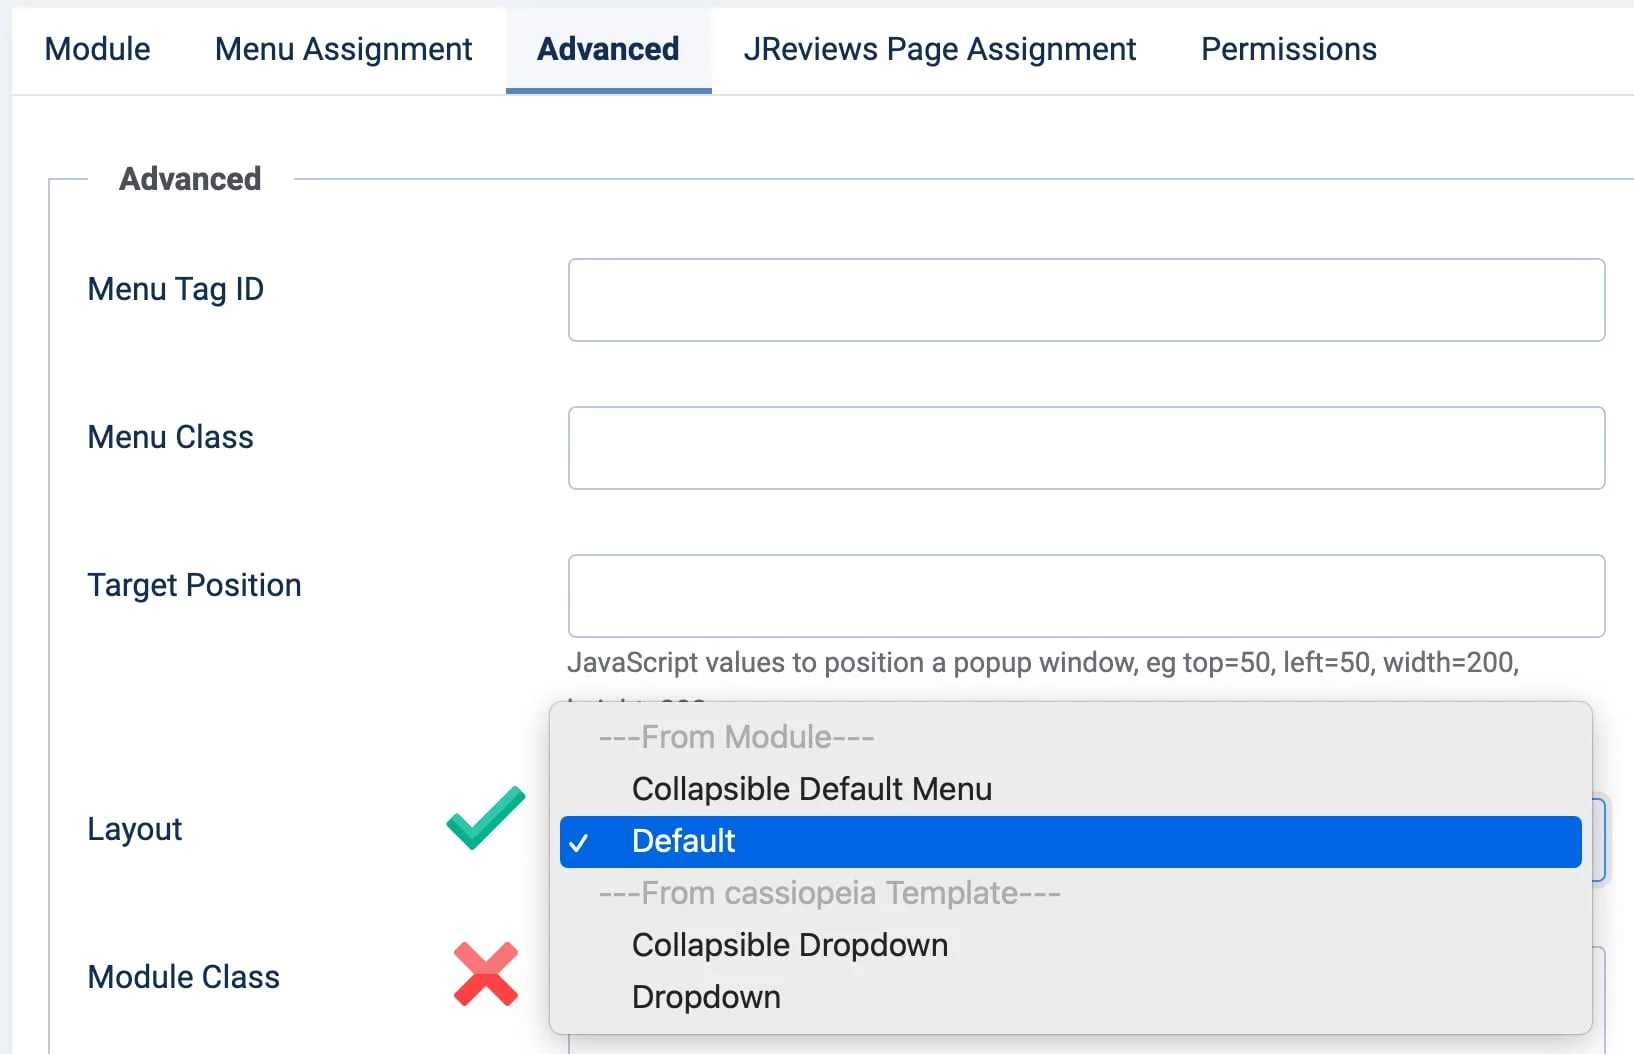
Task: Select the Advanced tab
Action: [608, 49]
